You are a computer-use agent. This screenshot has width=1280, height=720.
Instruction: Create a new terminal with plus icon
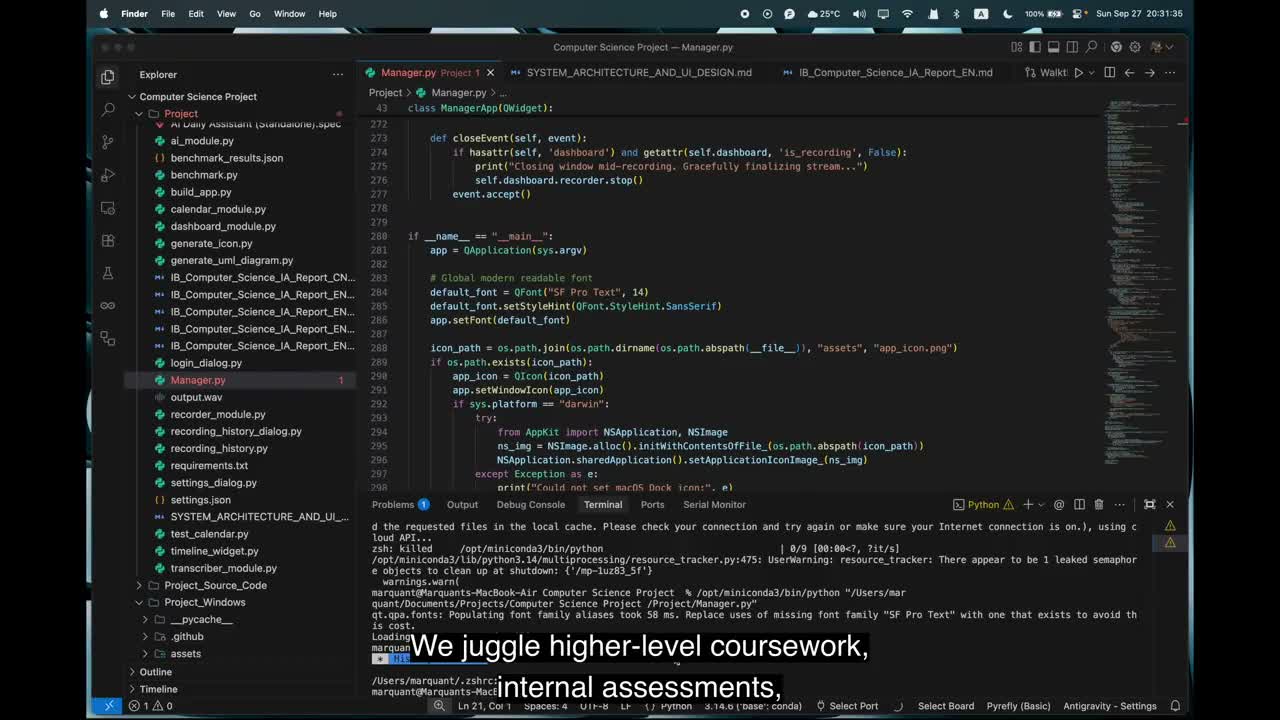1027,504
